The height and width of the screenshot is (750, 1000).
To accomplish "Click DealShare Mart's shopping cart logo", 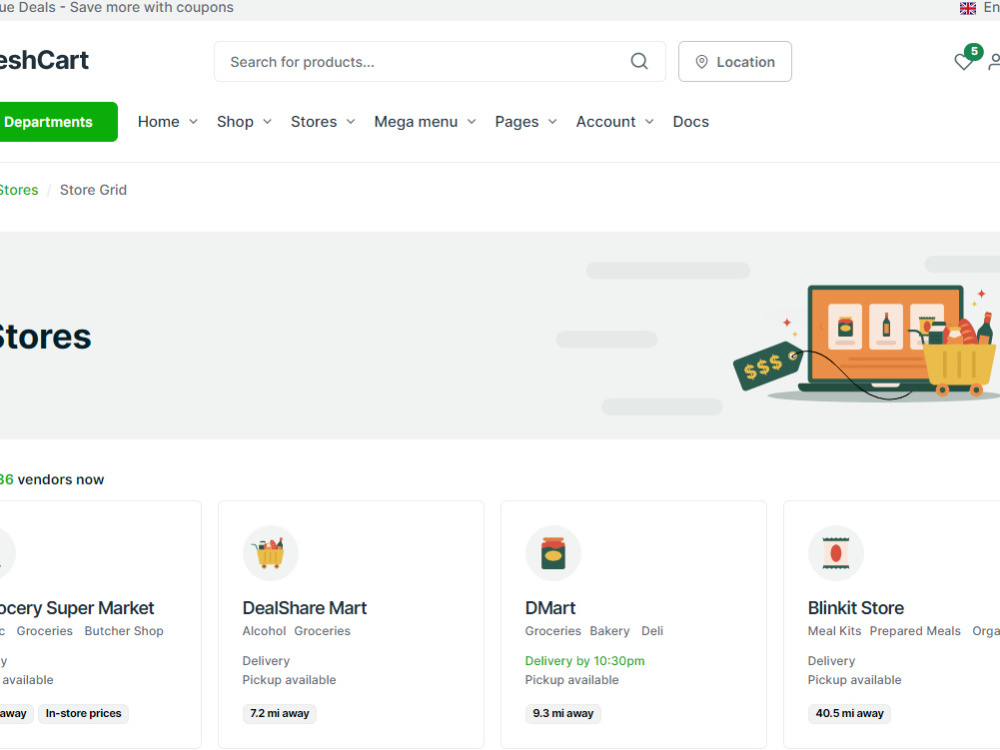I will 270,553.
